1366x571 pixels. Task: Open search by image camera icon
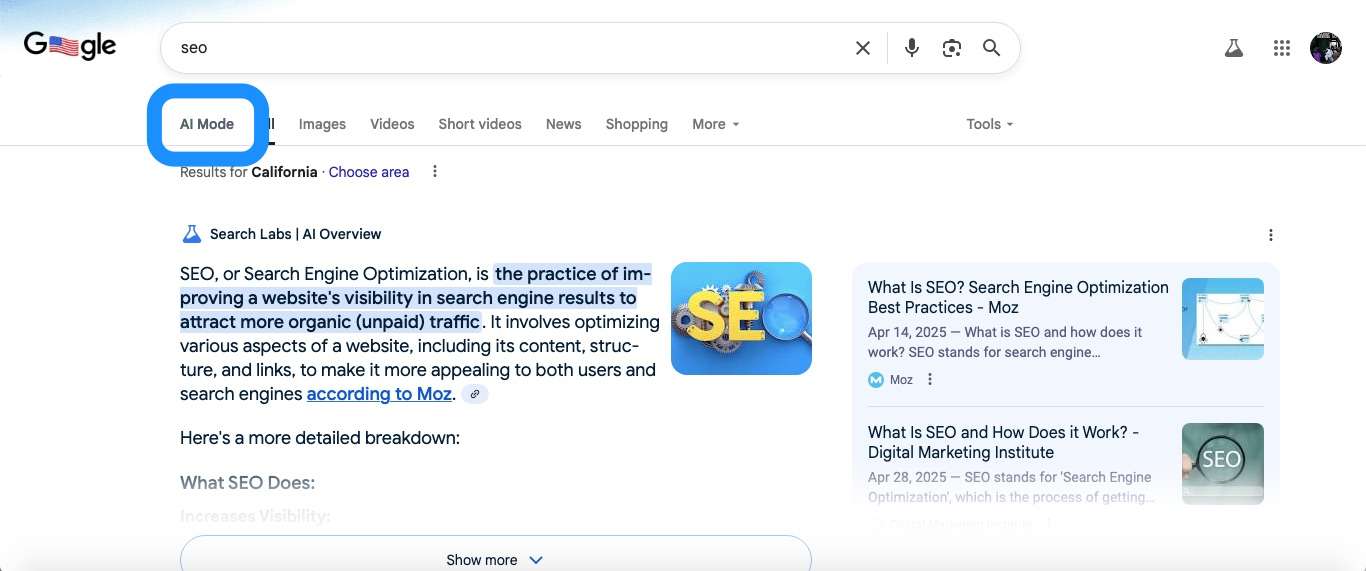952,48
